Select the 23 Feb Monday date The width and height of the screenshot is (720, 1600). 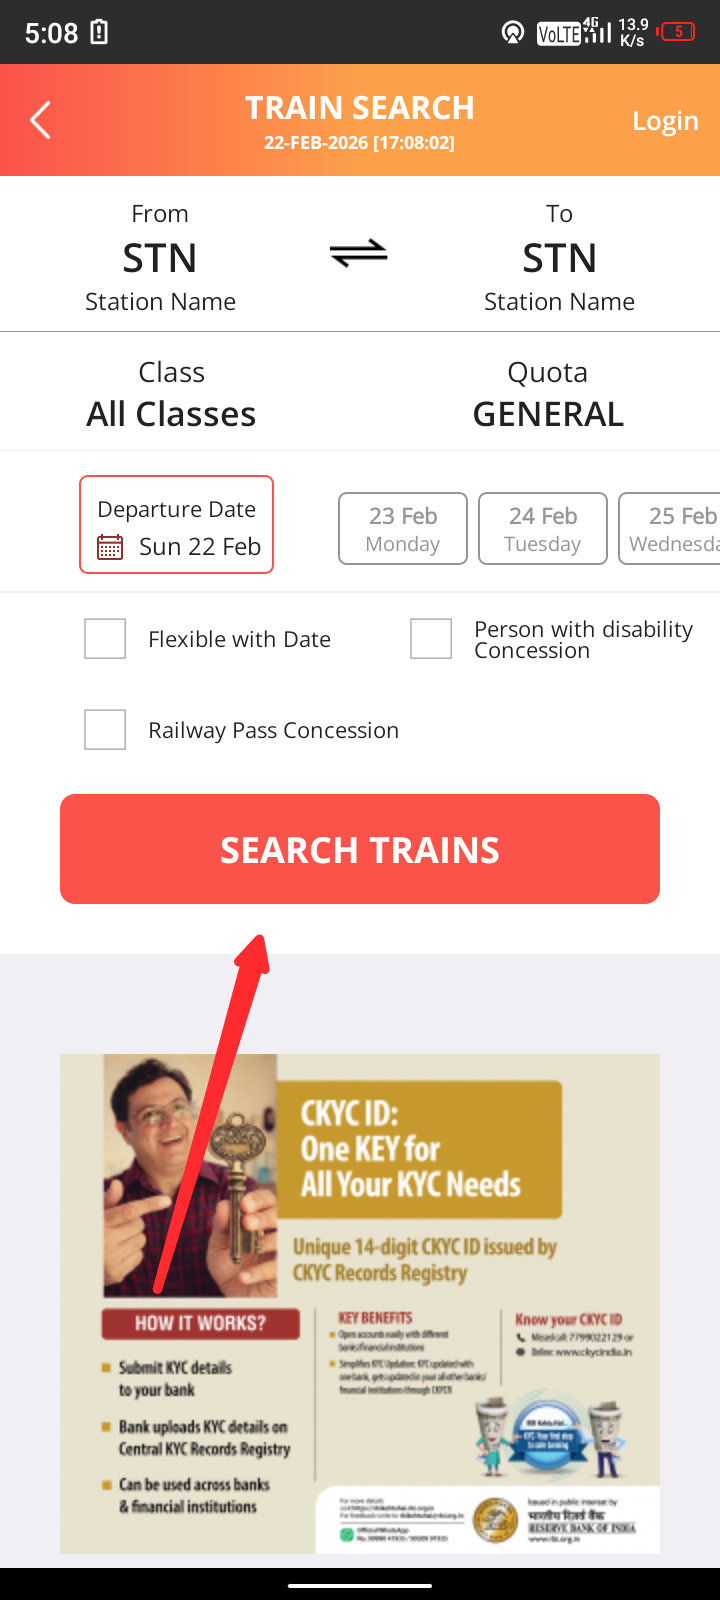coord(403,529)
